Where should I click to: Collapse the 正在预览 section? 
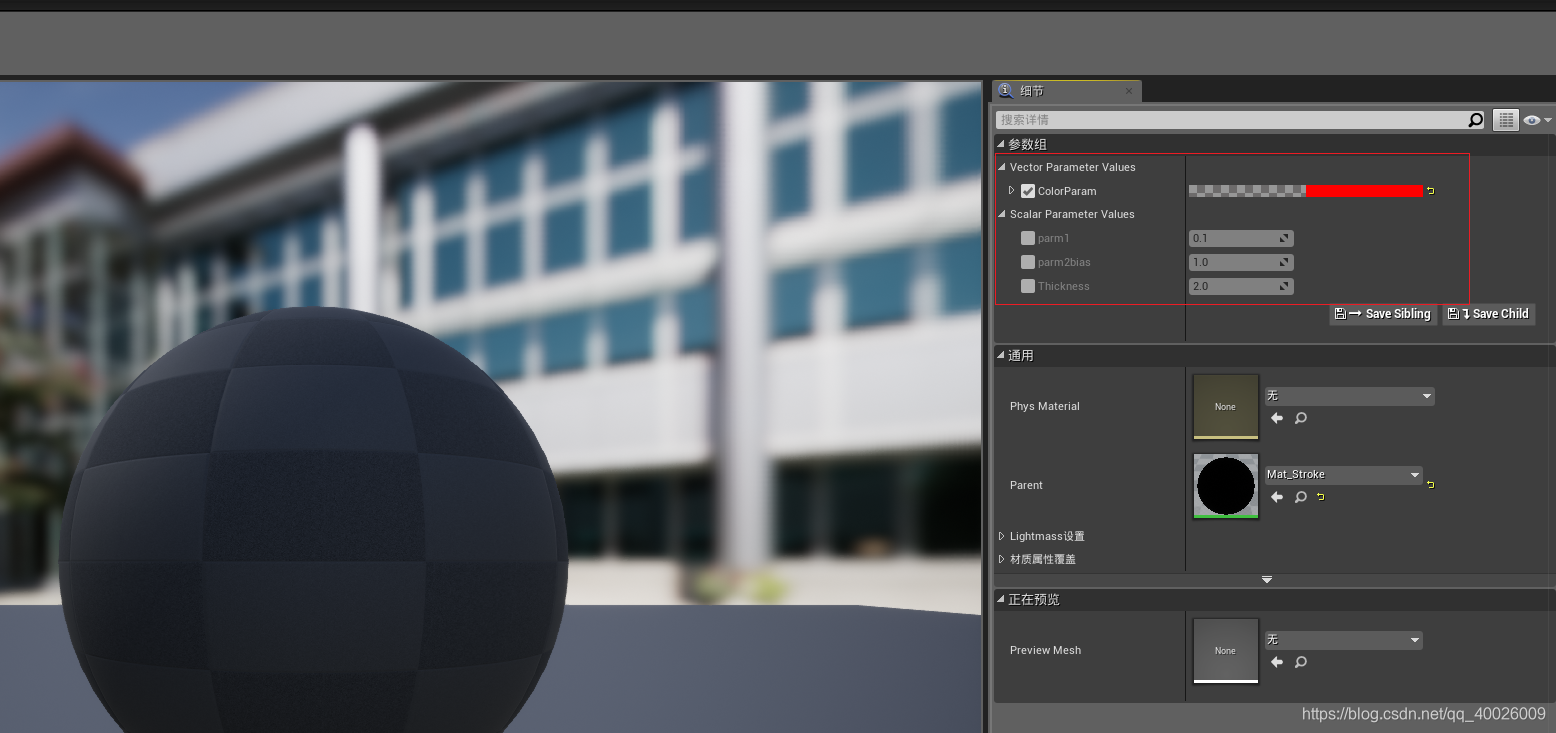pyautogui.click(x=1001, y=600)
